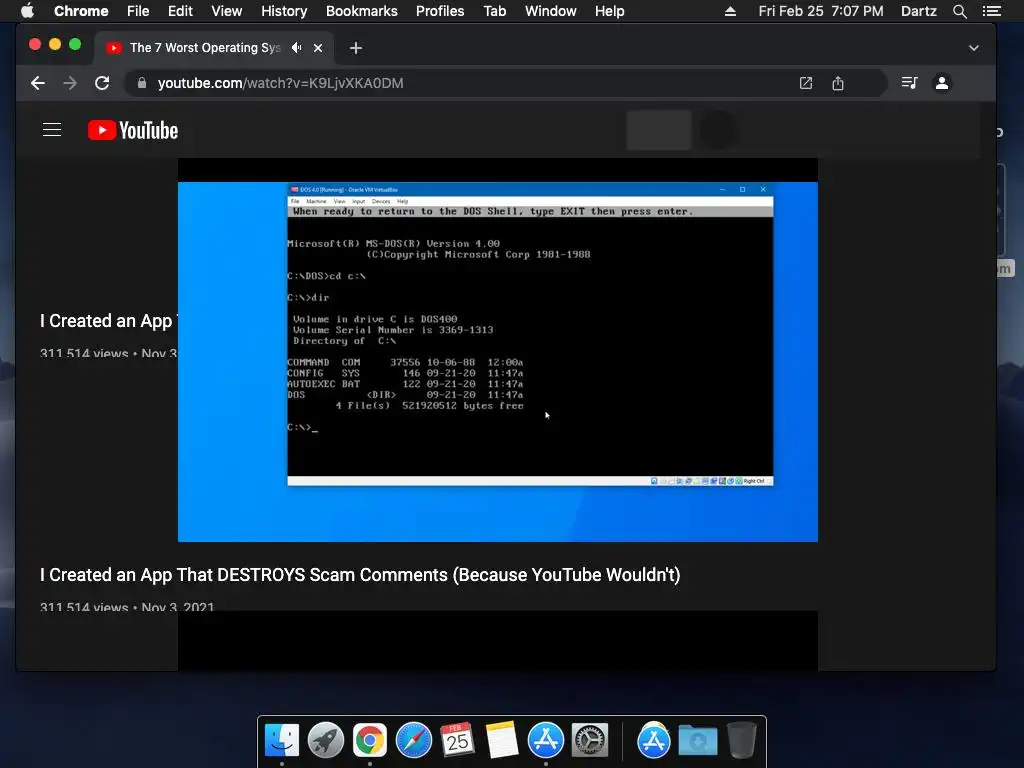Expand the tab search chevron

[x=974, y=48]
